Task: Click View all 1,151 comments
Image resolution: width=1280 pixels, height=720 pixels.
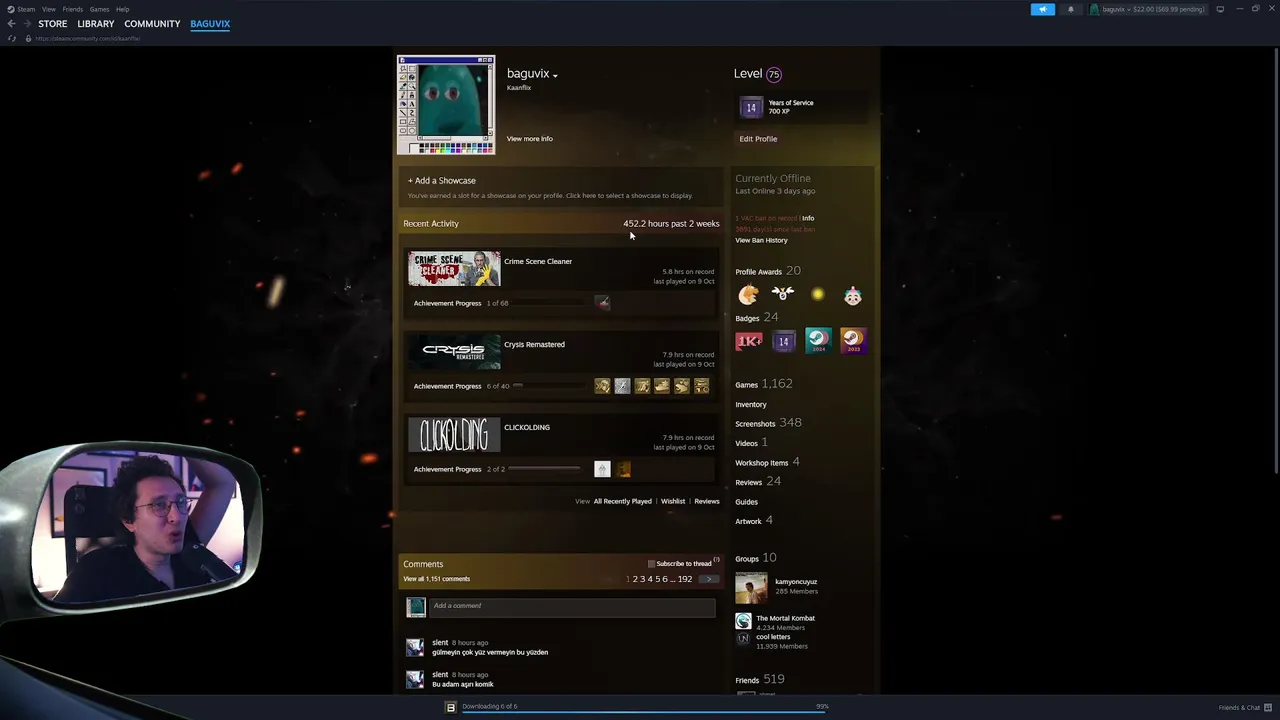Action: click(436, 579)
